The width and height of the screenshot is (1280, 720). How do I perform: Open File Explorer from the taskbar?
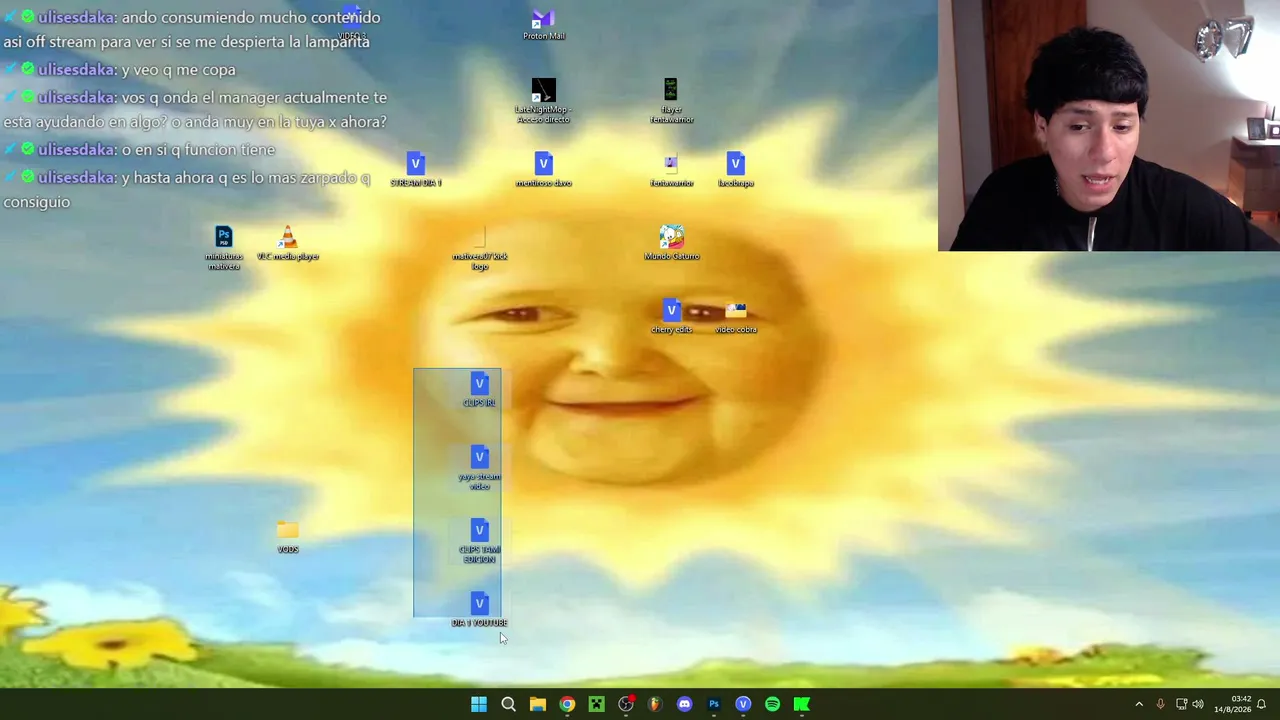point(537,704)
